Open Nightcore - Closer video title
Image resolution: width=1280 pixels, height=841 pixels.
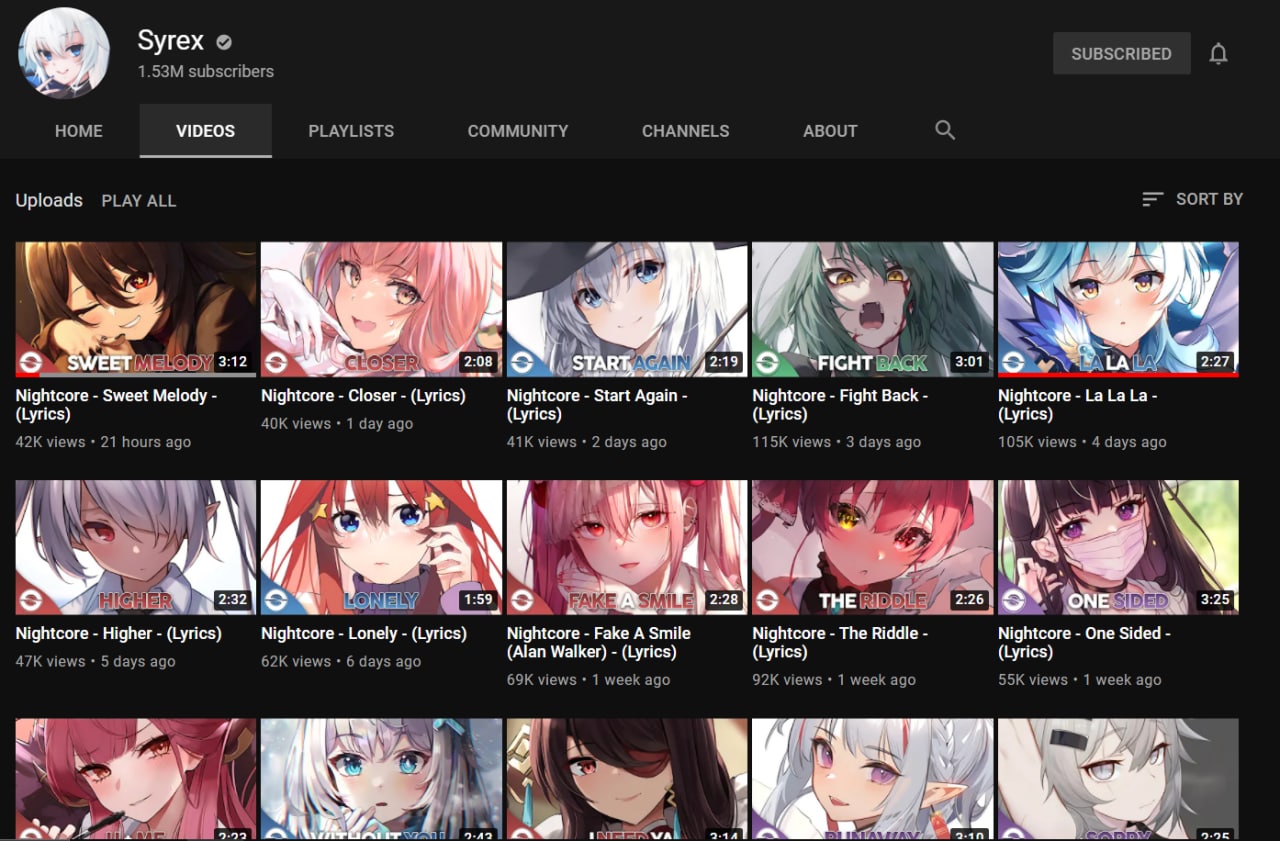pos(363,395)
